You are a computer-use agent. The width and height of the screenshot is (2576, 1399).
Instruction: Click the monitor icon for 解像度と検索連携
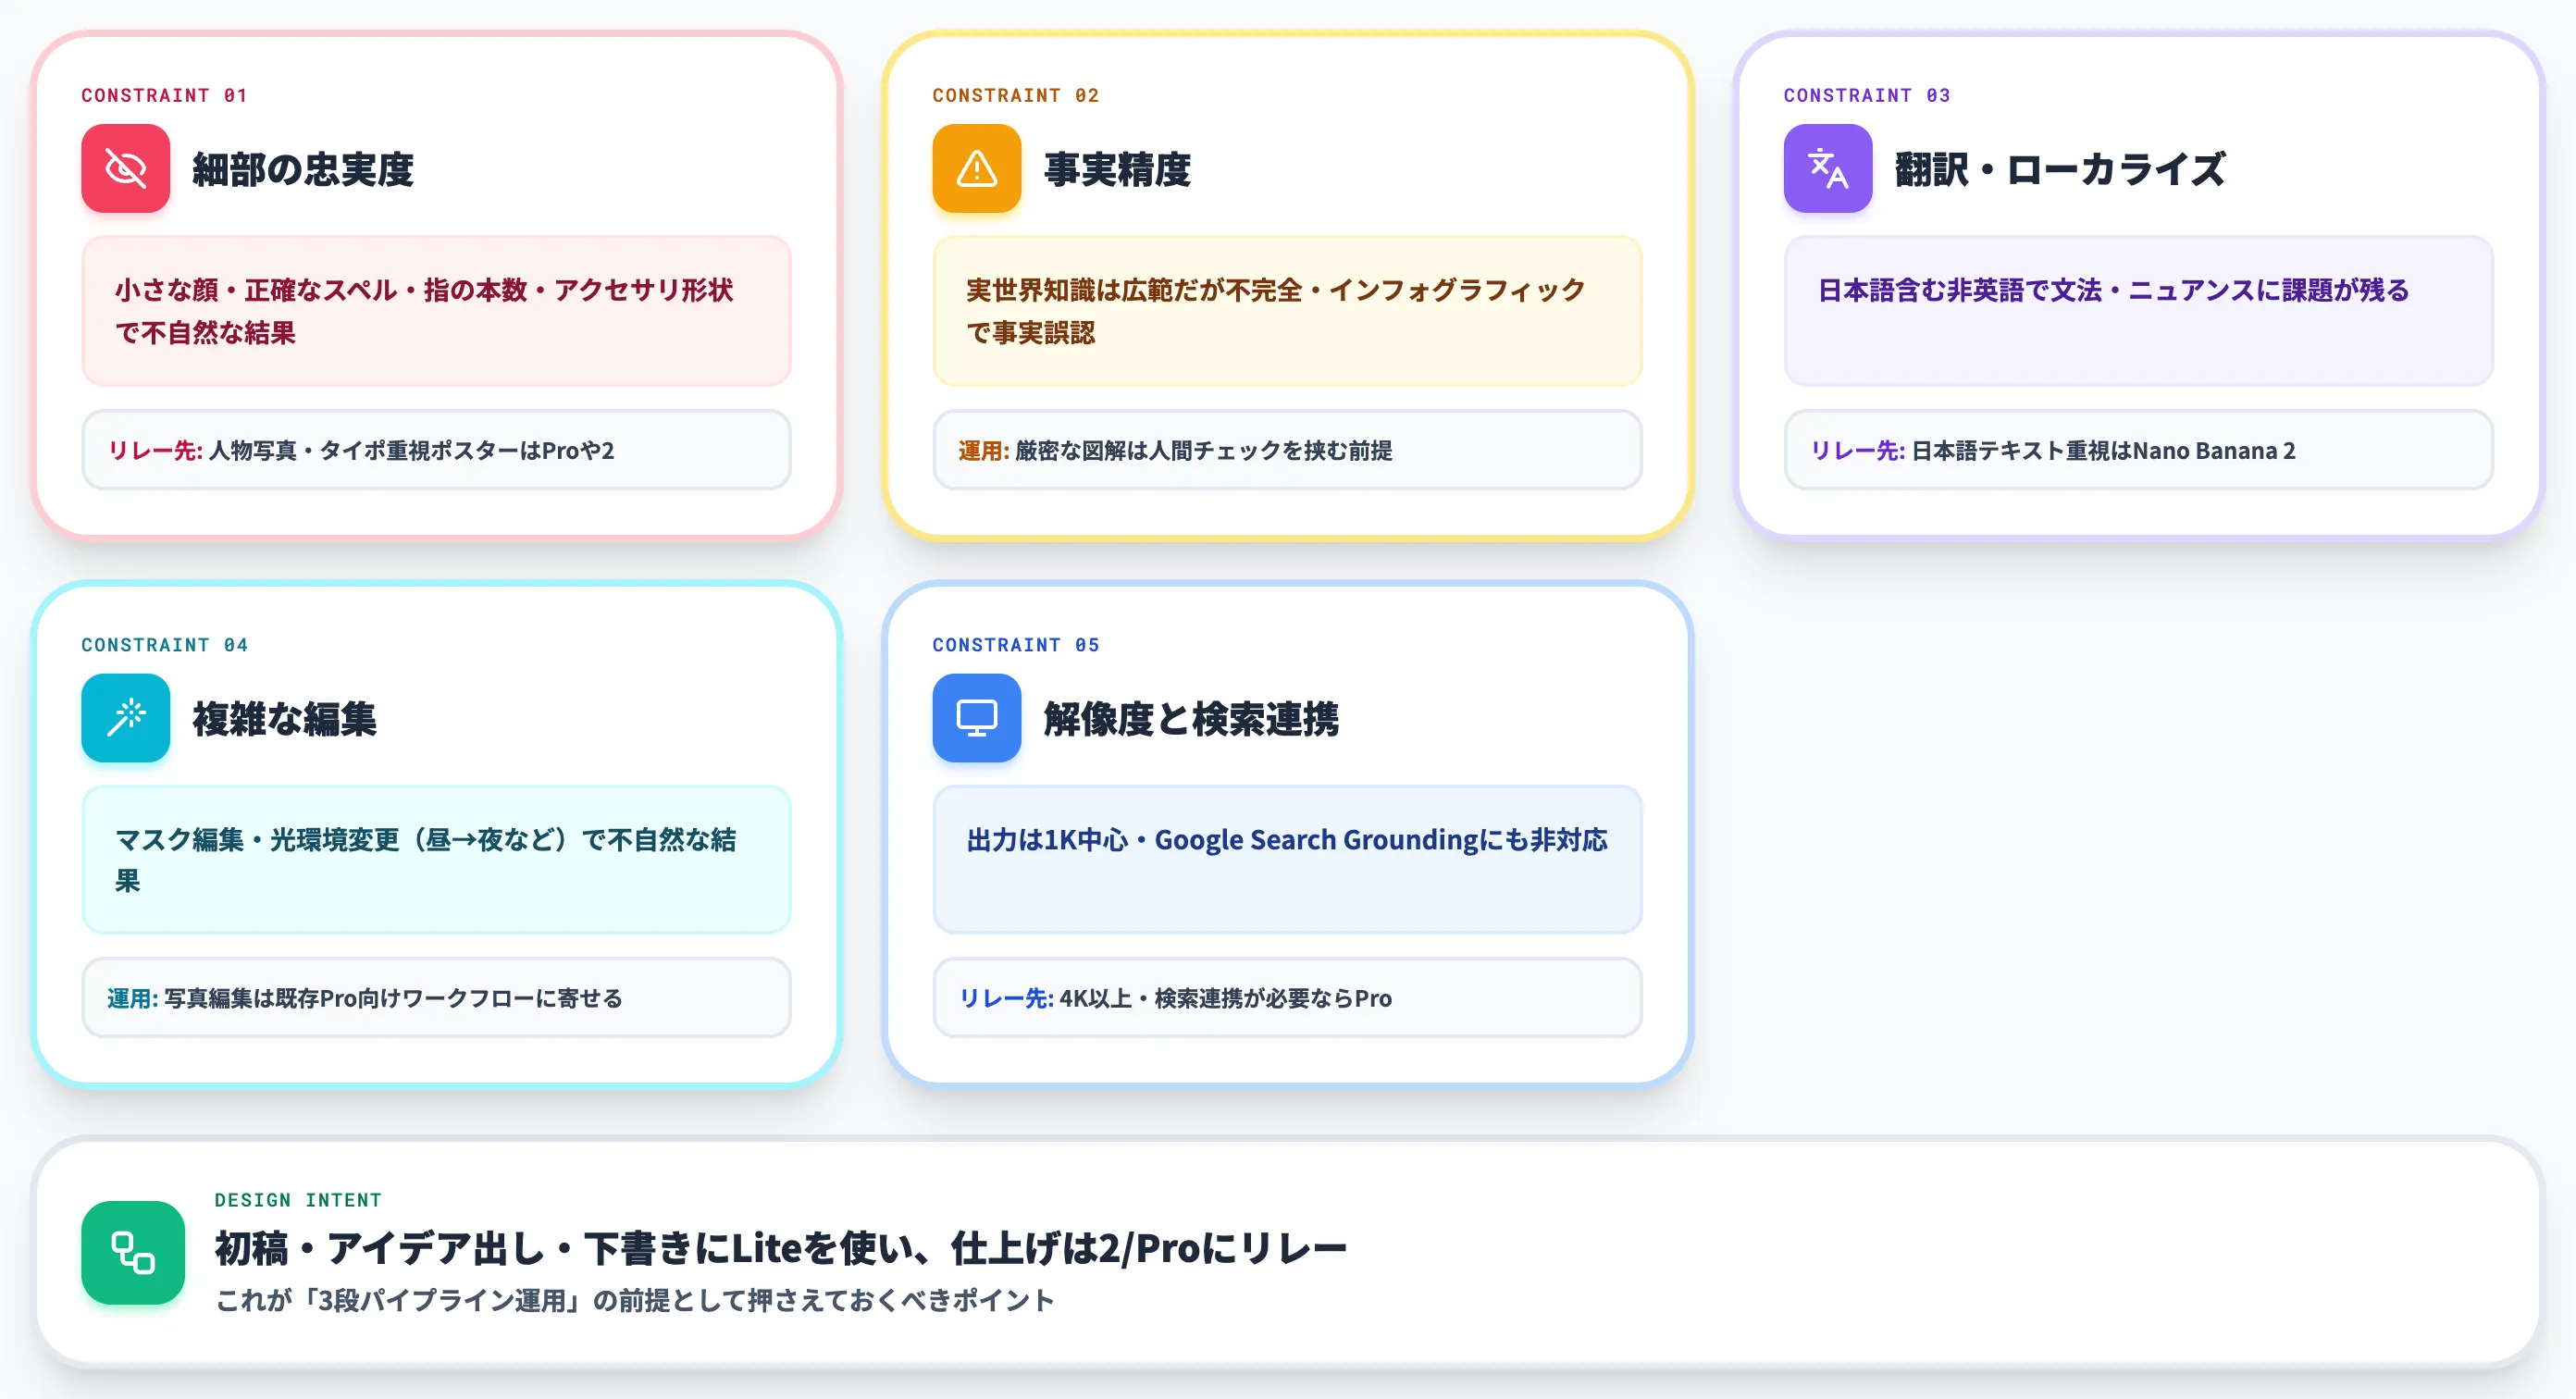tap(976, 718)
